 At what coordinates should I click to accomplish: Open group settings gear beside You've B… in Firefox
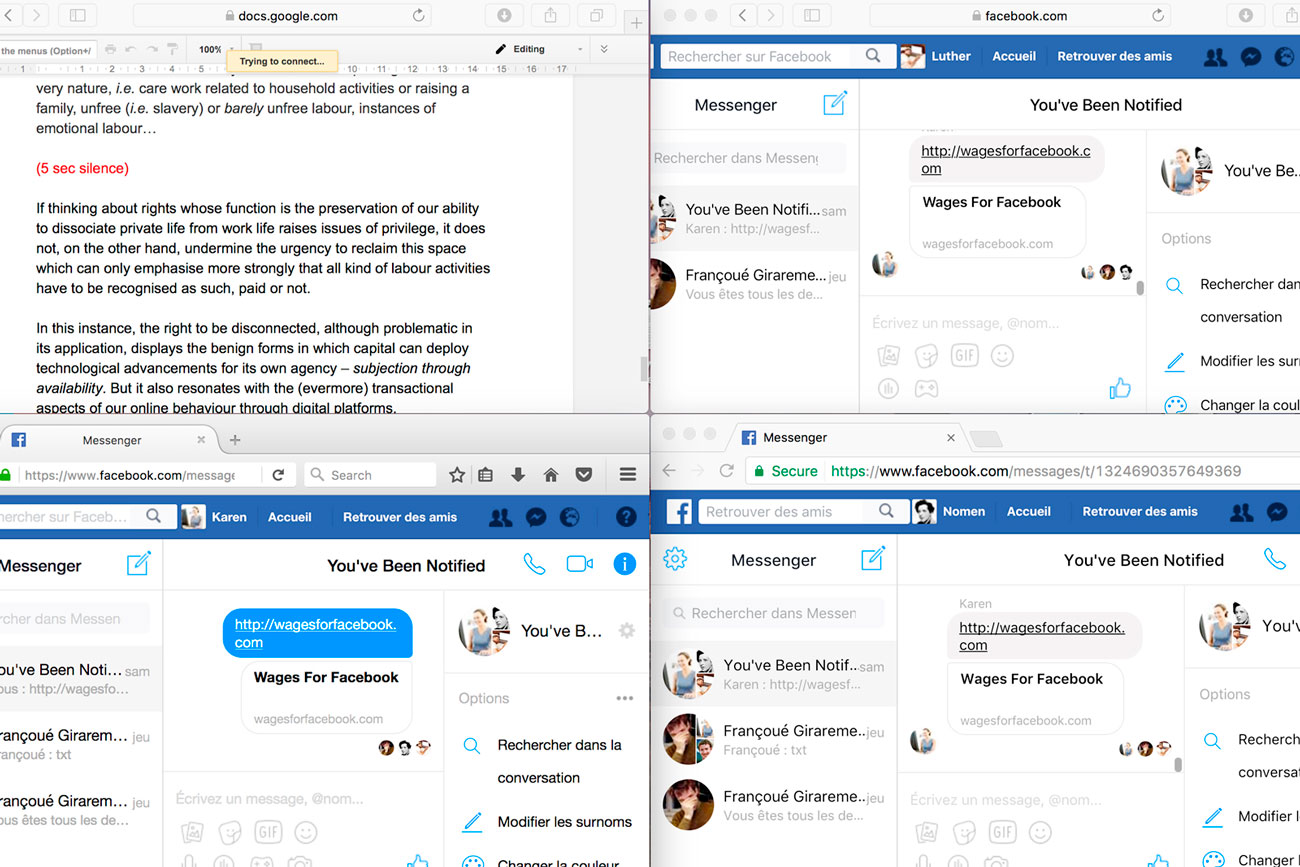(x=627, y=631)
